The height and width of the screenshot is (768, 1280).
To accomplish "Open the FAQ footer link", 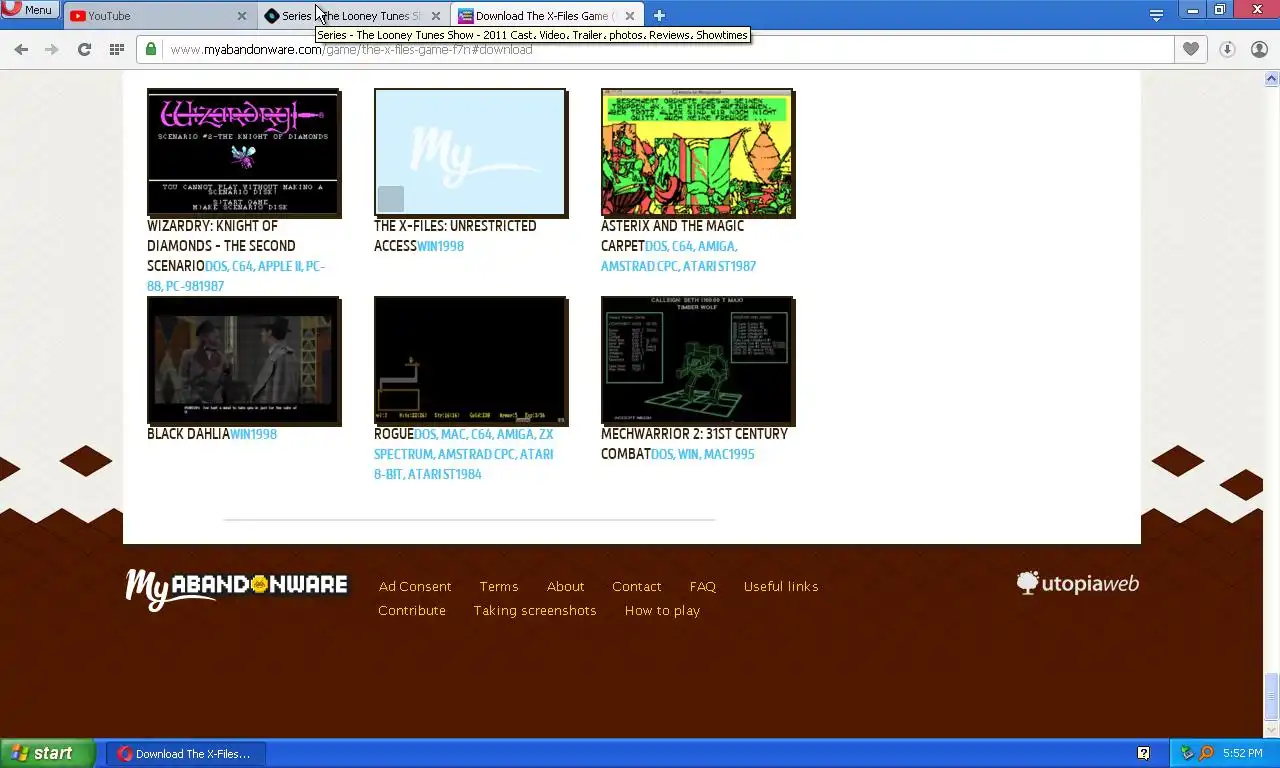I will click(703, 586).
